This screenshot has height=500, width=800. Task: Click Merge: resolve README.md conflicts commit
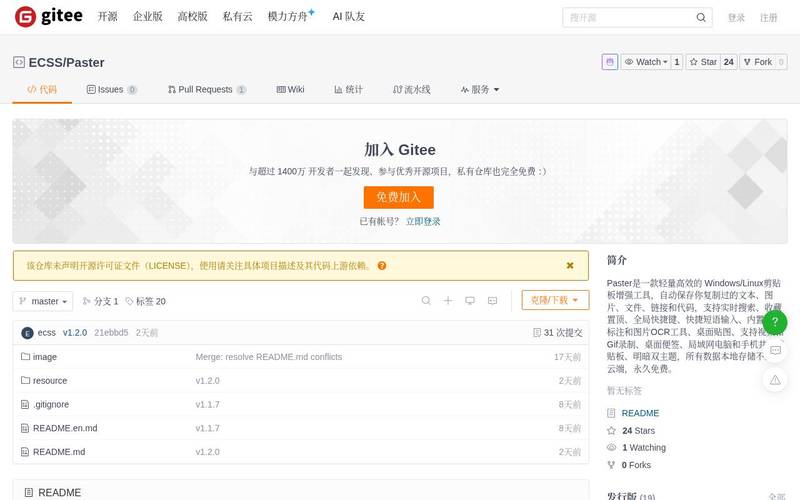coord(268,357)
